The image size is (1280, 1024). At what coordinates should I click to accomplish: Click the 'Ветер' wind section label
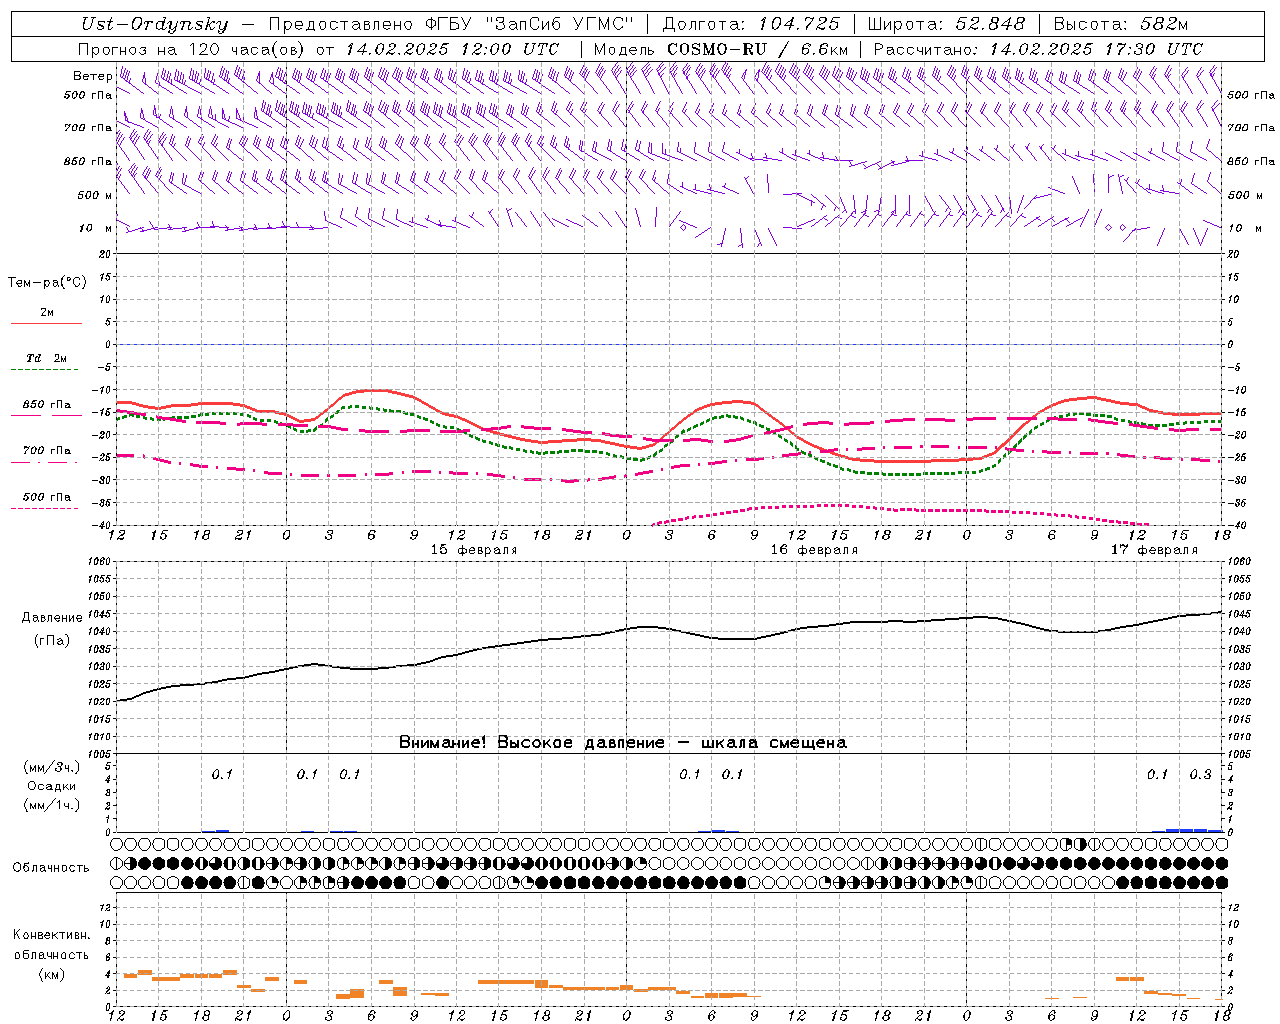[x=93, y=76]
